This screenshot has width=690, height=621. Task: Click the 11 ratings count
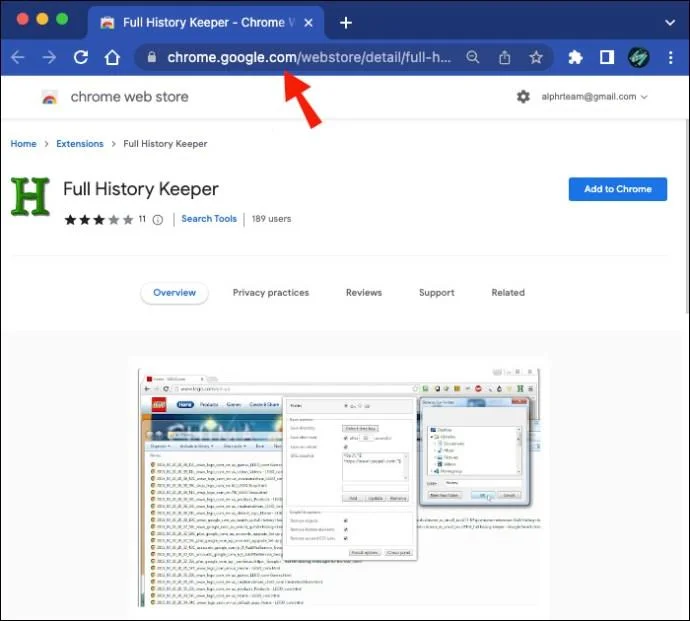click(142, 219)
